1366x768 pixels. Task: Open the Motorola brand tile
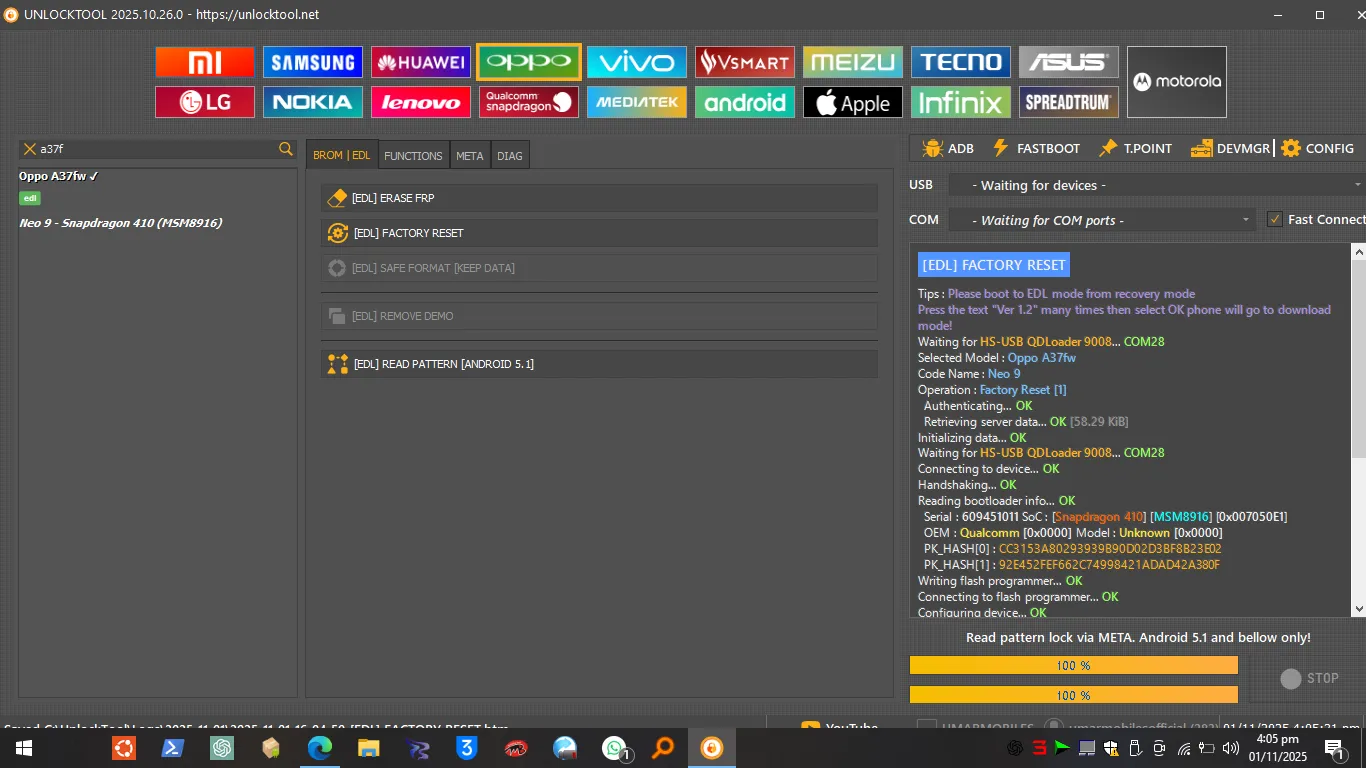(x=1176, y=82)
